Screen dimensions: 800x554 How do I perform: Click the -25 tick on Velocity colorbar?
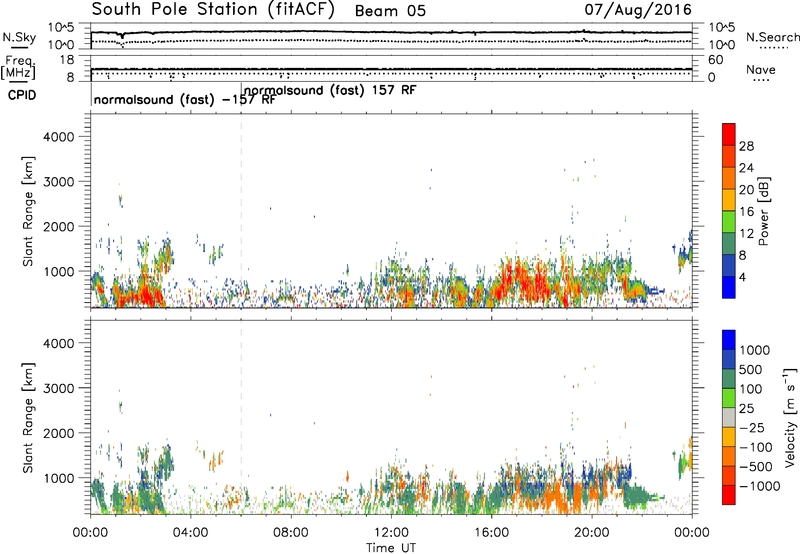tap(751, 428)
